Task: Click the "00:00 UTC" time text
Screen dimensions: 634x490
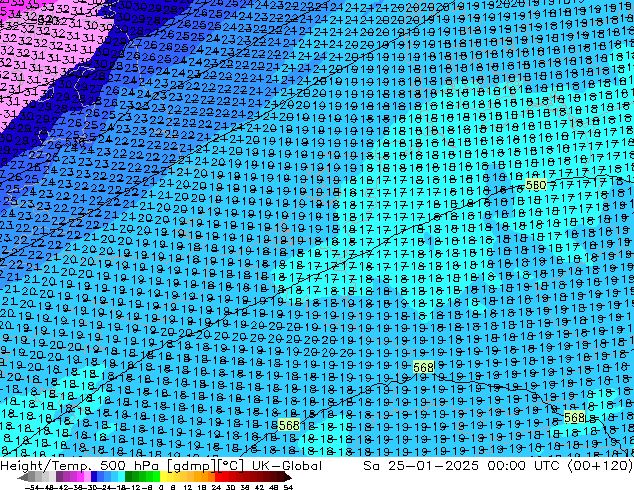Action: tap(523, 466)
